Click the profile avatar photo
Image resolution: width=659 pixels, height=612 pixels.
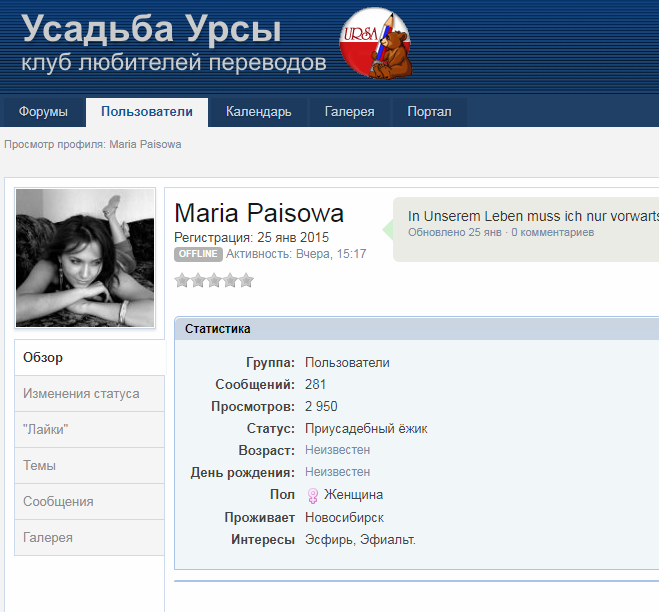point(85,258)
